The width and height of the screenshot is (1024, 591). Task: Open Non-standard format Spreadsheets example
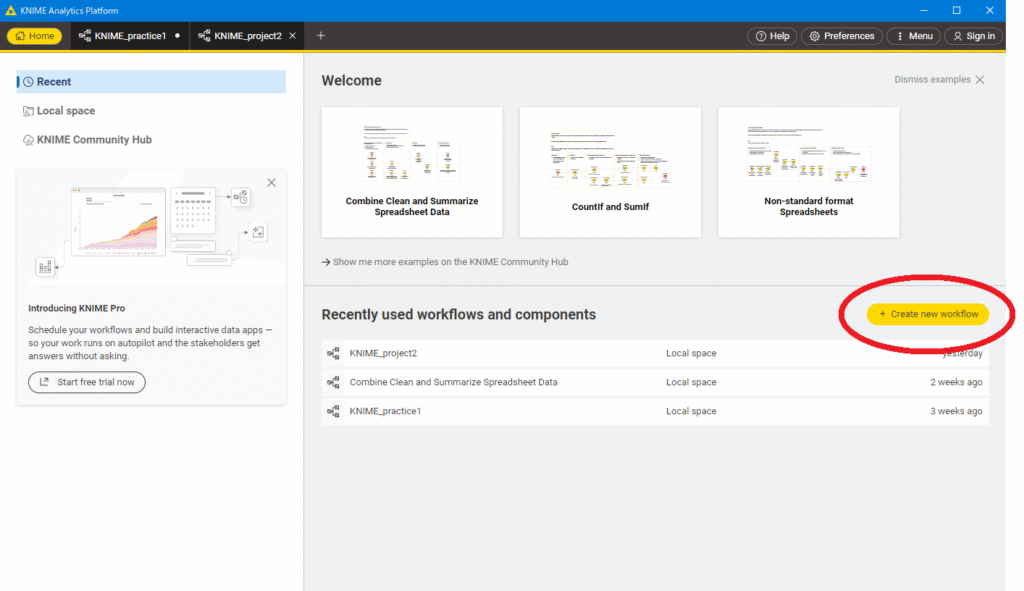click(808, 172)
